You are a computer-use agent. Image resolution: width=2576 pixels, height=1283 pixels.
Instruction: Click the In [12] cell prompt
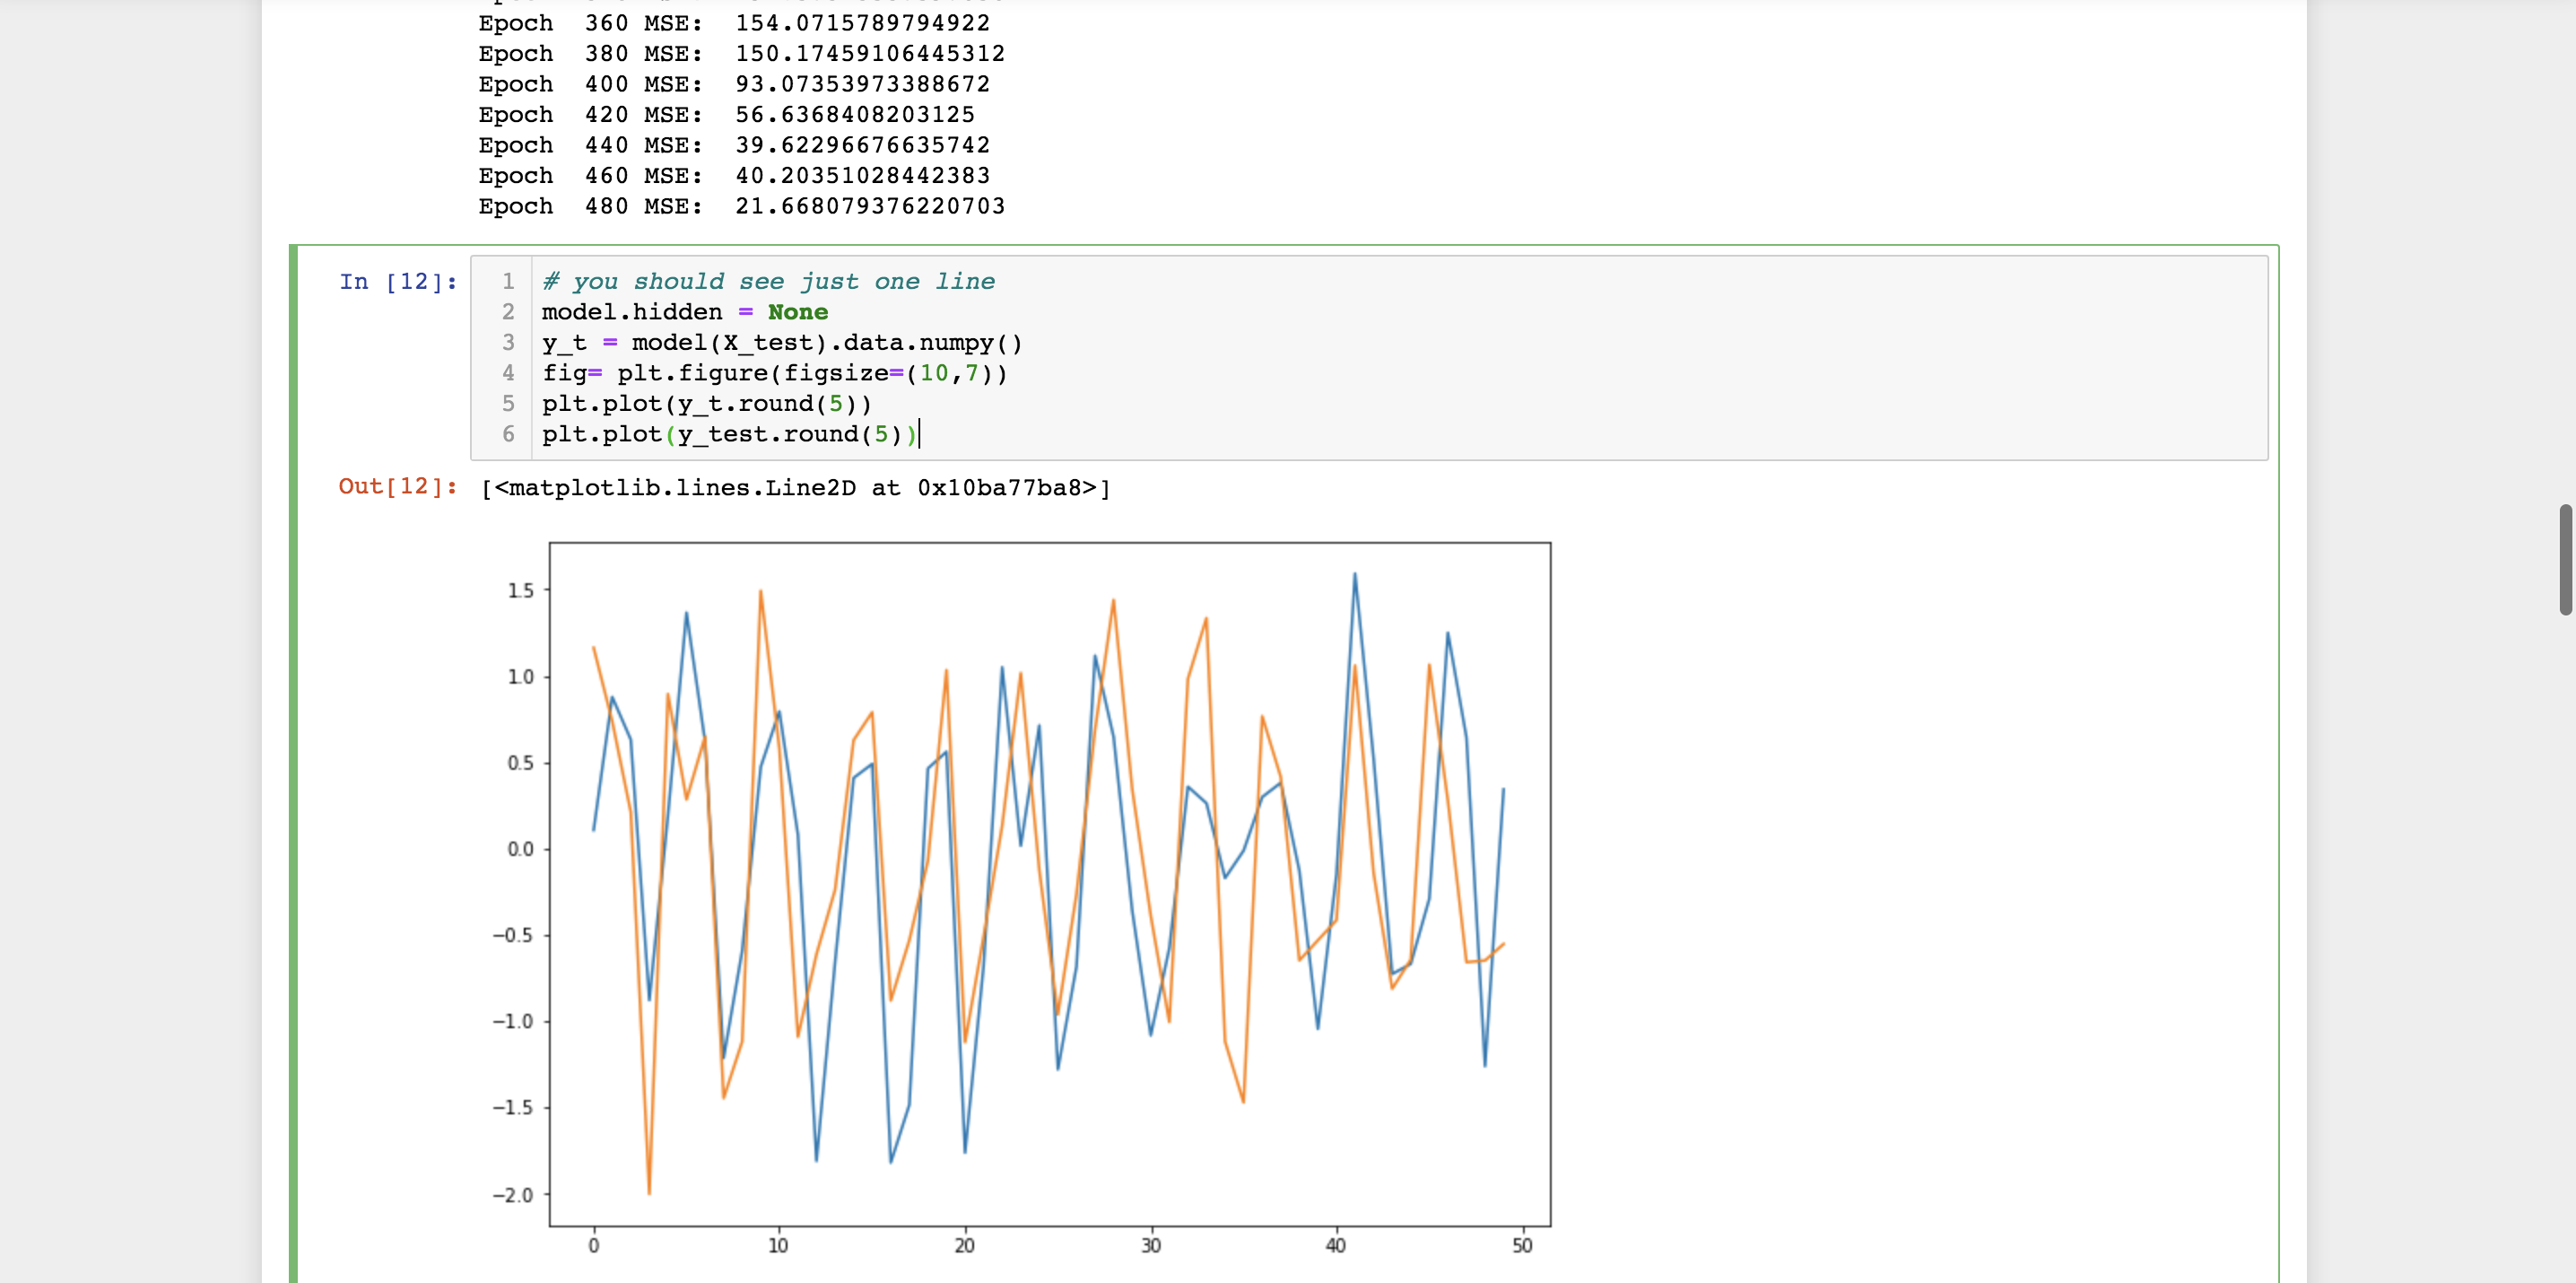[398, 282]
